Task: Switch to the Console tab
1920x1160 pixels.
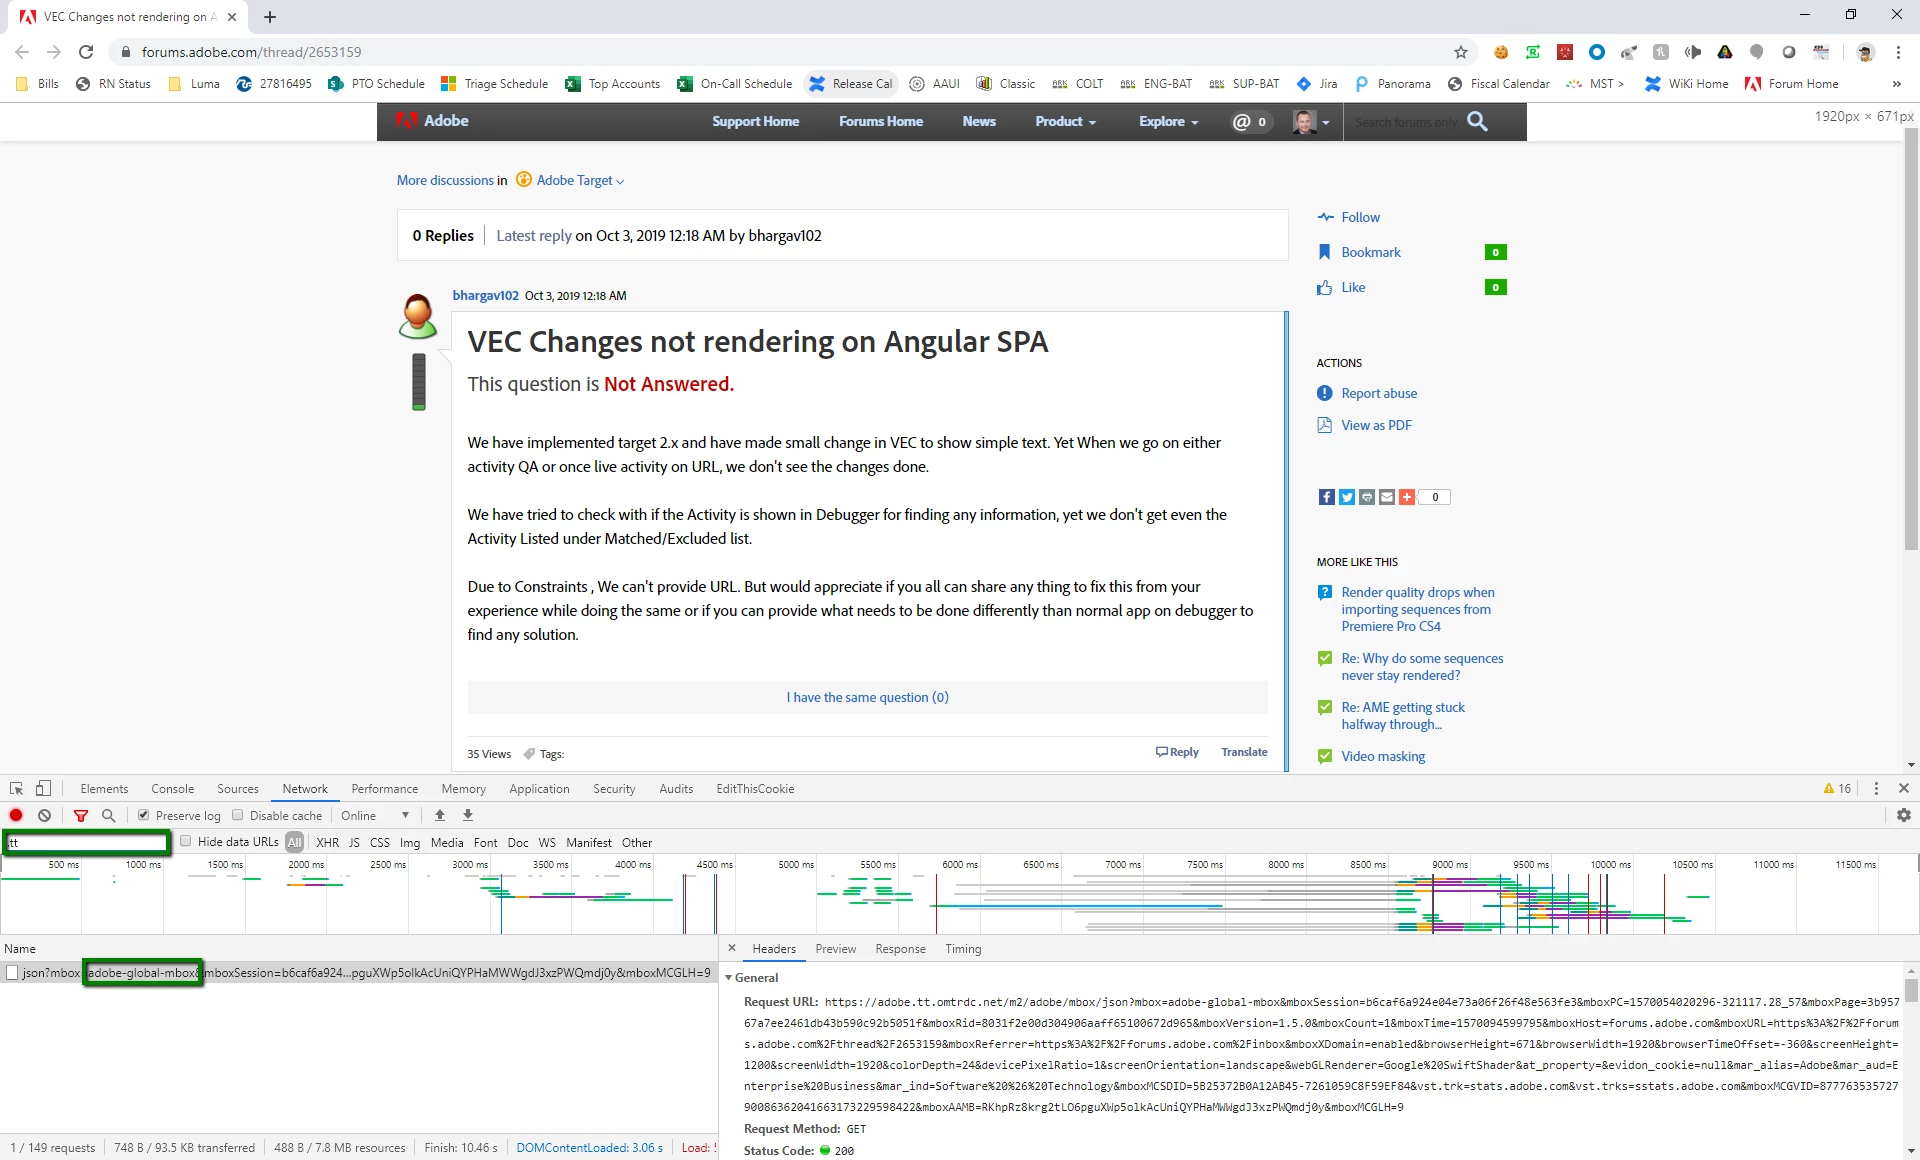Action: (172, 789)
